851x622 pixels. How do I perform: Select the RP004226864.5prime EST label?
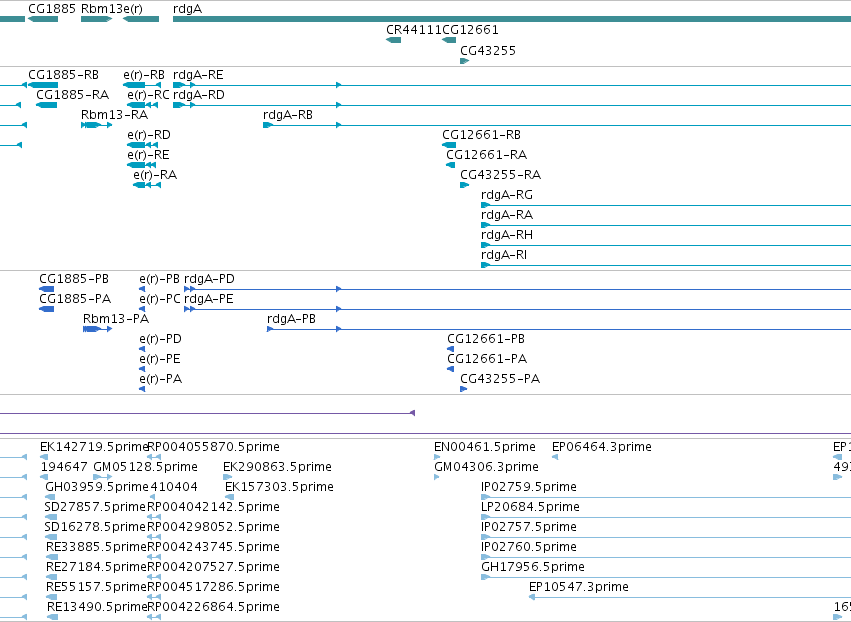[x=213, y=608]
